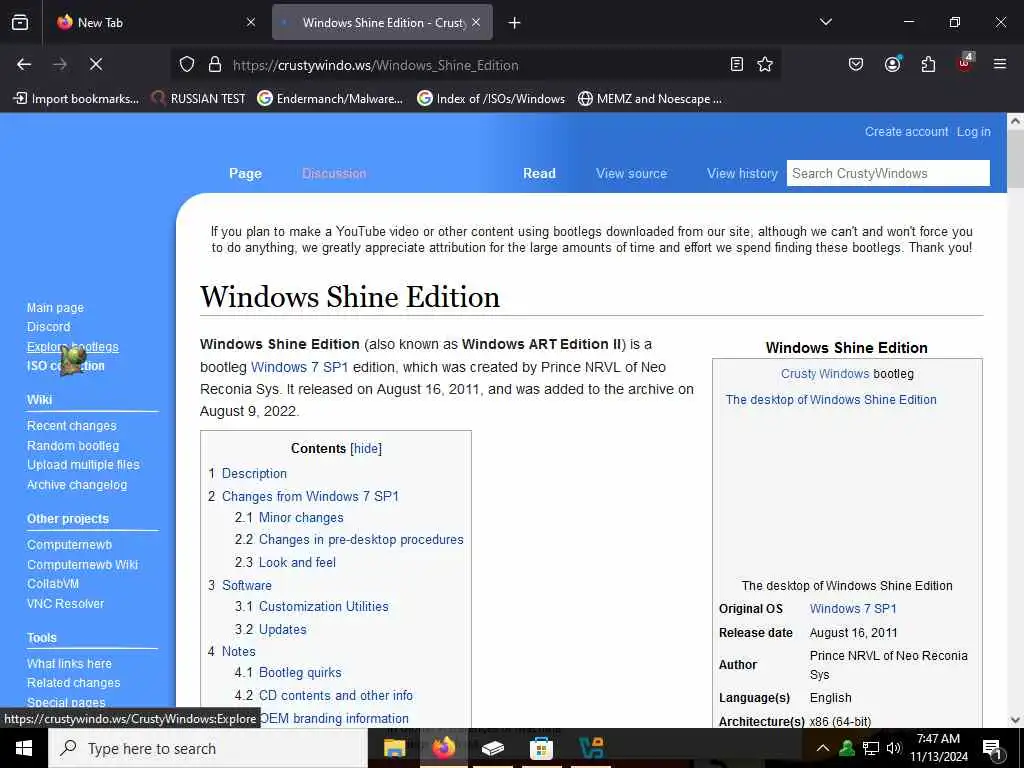Open the volume speaker tray icon

click(893, 748)
